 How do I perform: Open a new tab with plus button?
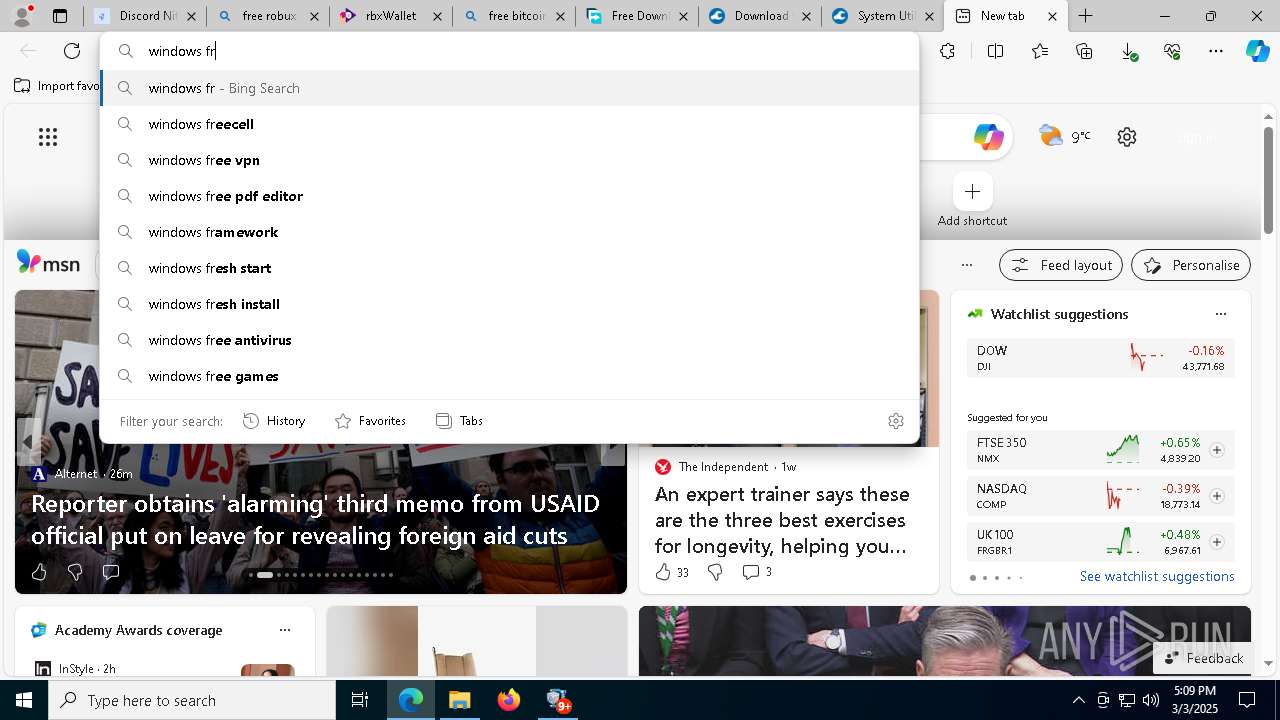(x=1085, y=16)
